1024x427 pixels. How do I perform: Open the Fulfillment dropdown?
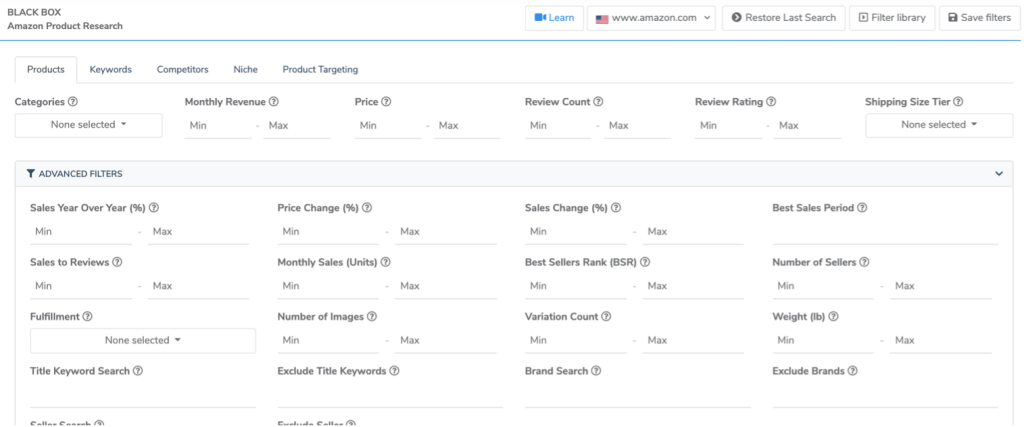(142, 340)
